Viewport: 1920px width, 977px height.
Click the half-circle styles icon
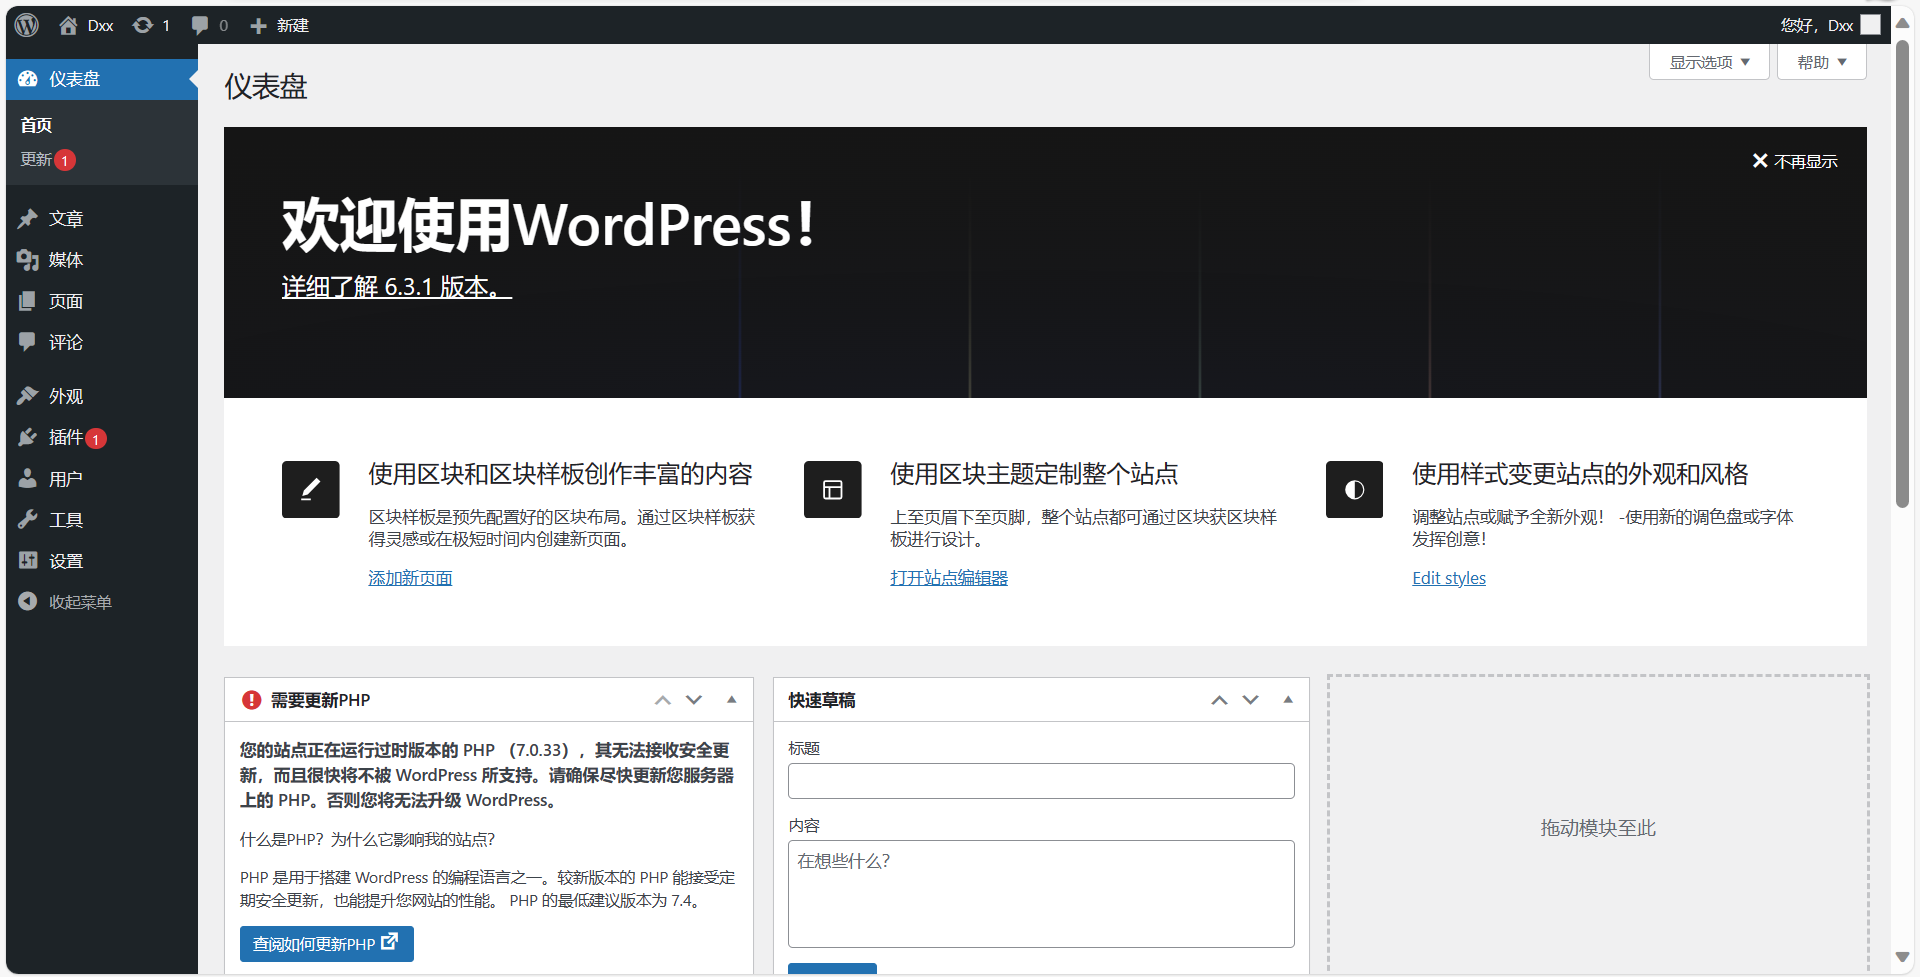[1355, 489]
